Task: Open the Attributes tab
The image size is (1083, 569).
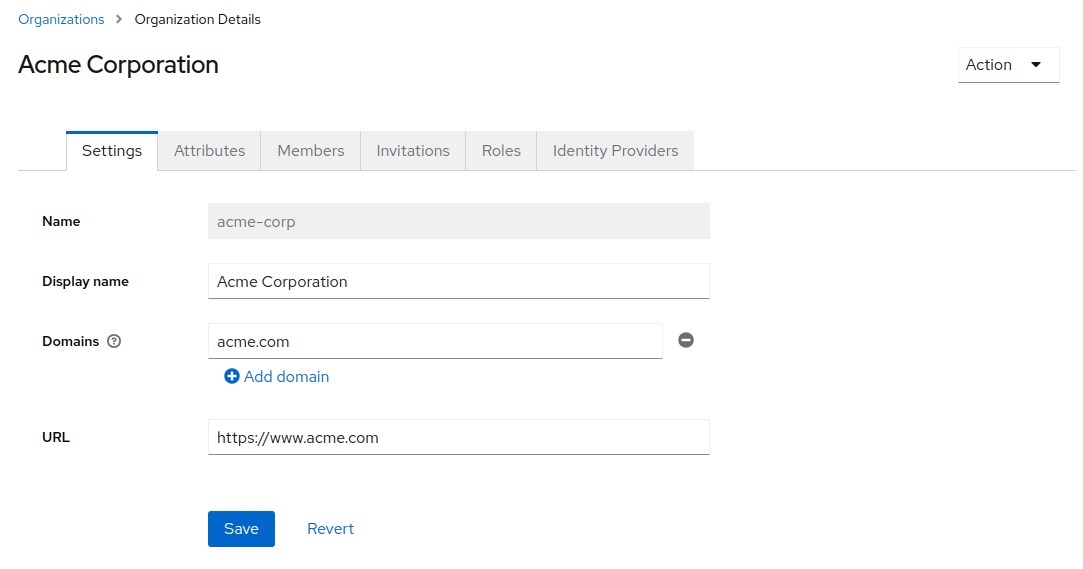Action: pos(209,151)
